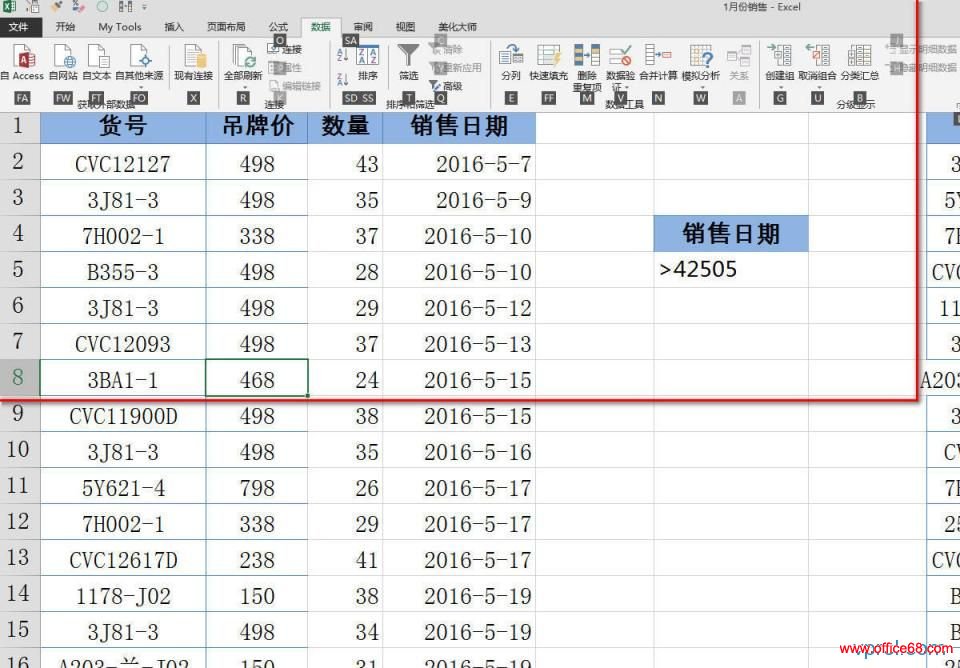Switch to the 插入 insert tab
The image size is (960, 668).
[x=174, y=27]
